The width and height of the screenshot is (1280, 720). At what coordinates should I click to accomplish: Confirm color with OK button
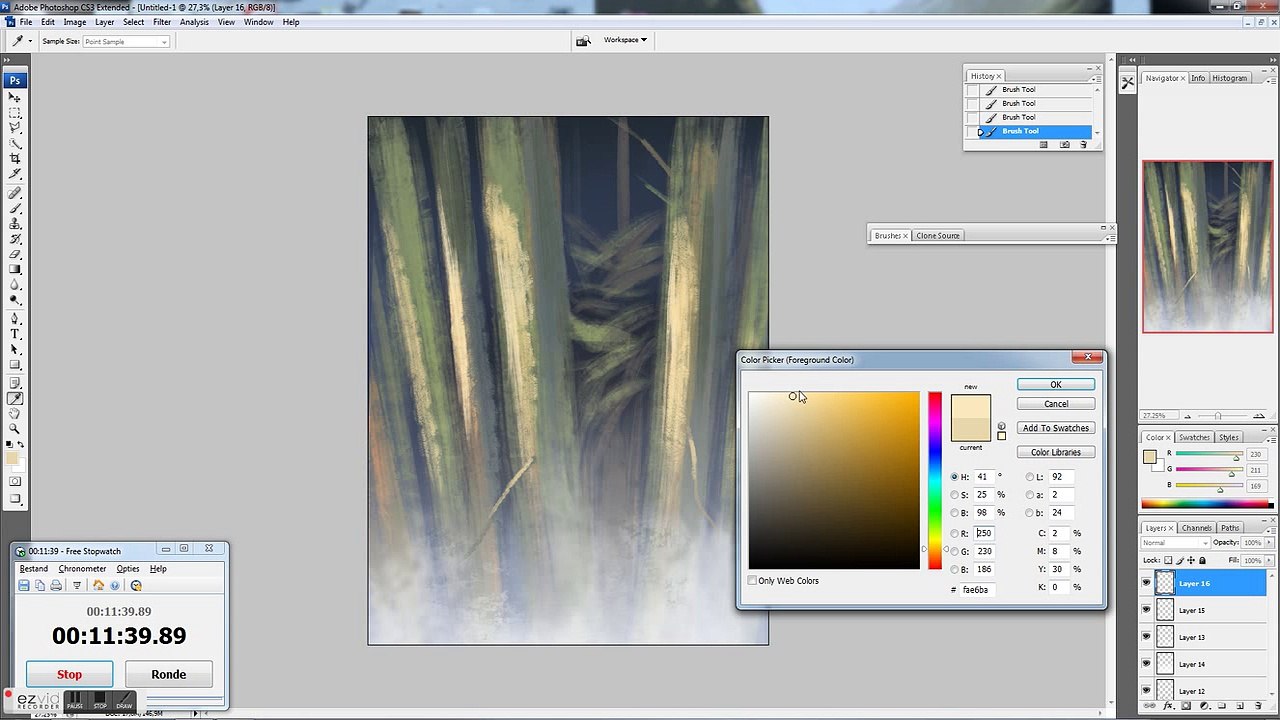pyautogui.click(x=1056, y=385)
